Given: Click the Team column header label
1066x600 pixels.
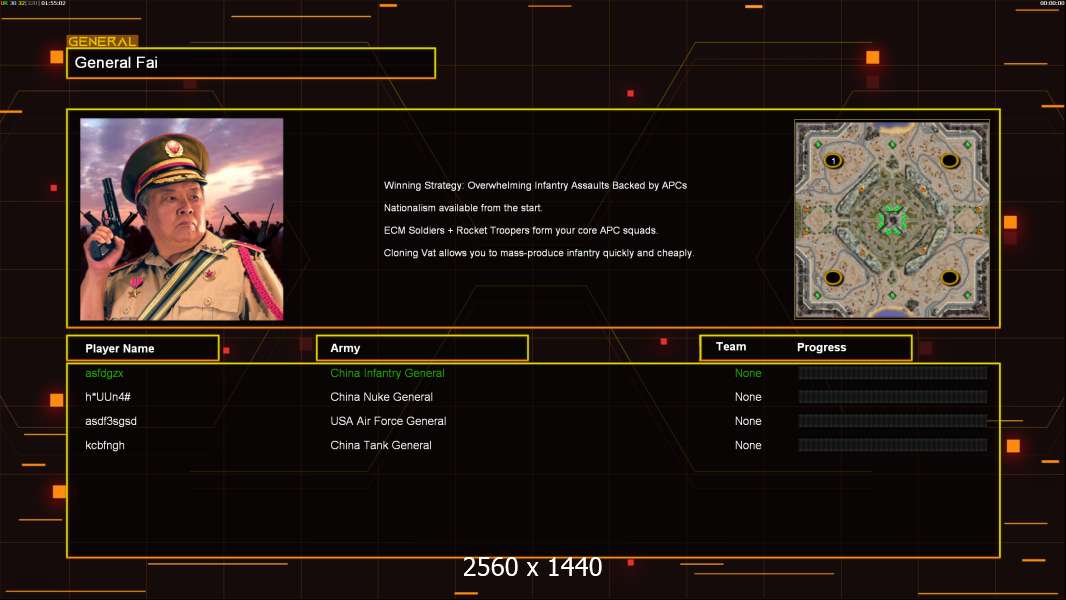Looking at the screenshot, I should tap(731, 347).
